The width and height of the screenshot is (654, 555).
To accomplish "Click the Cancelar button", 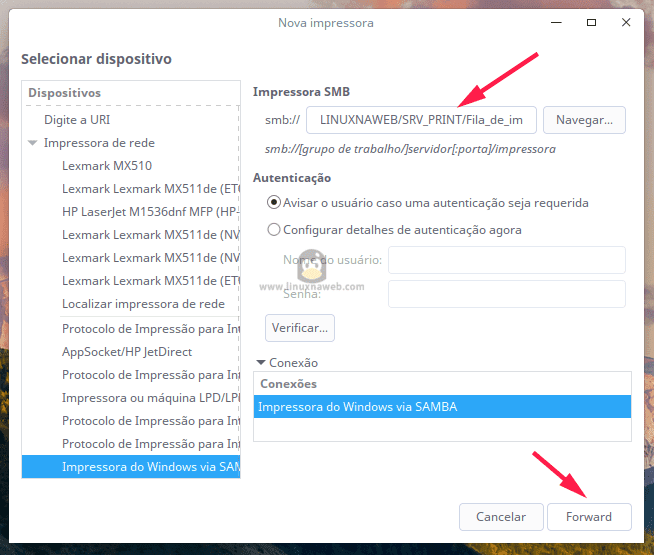I will [501, 517].
